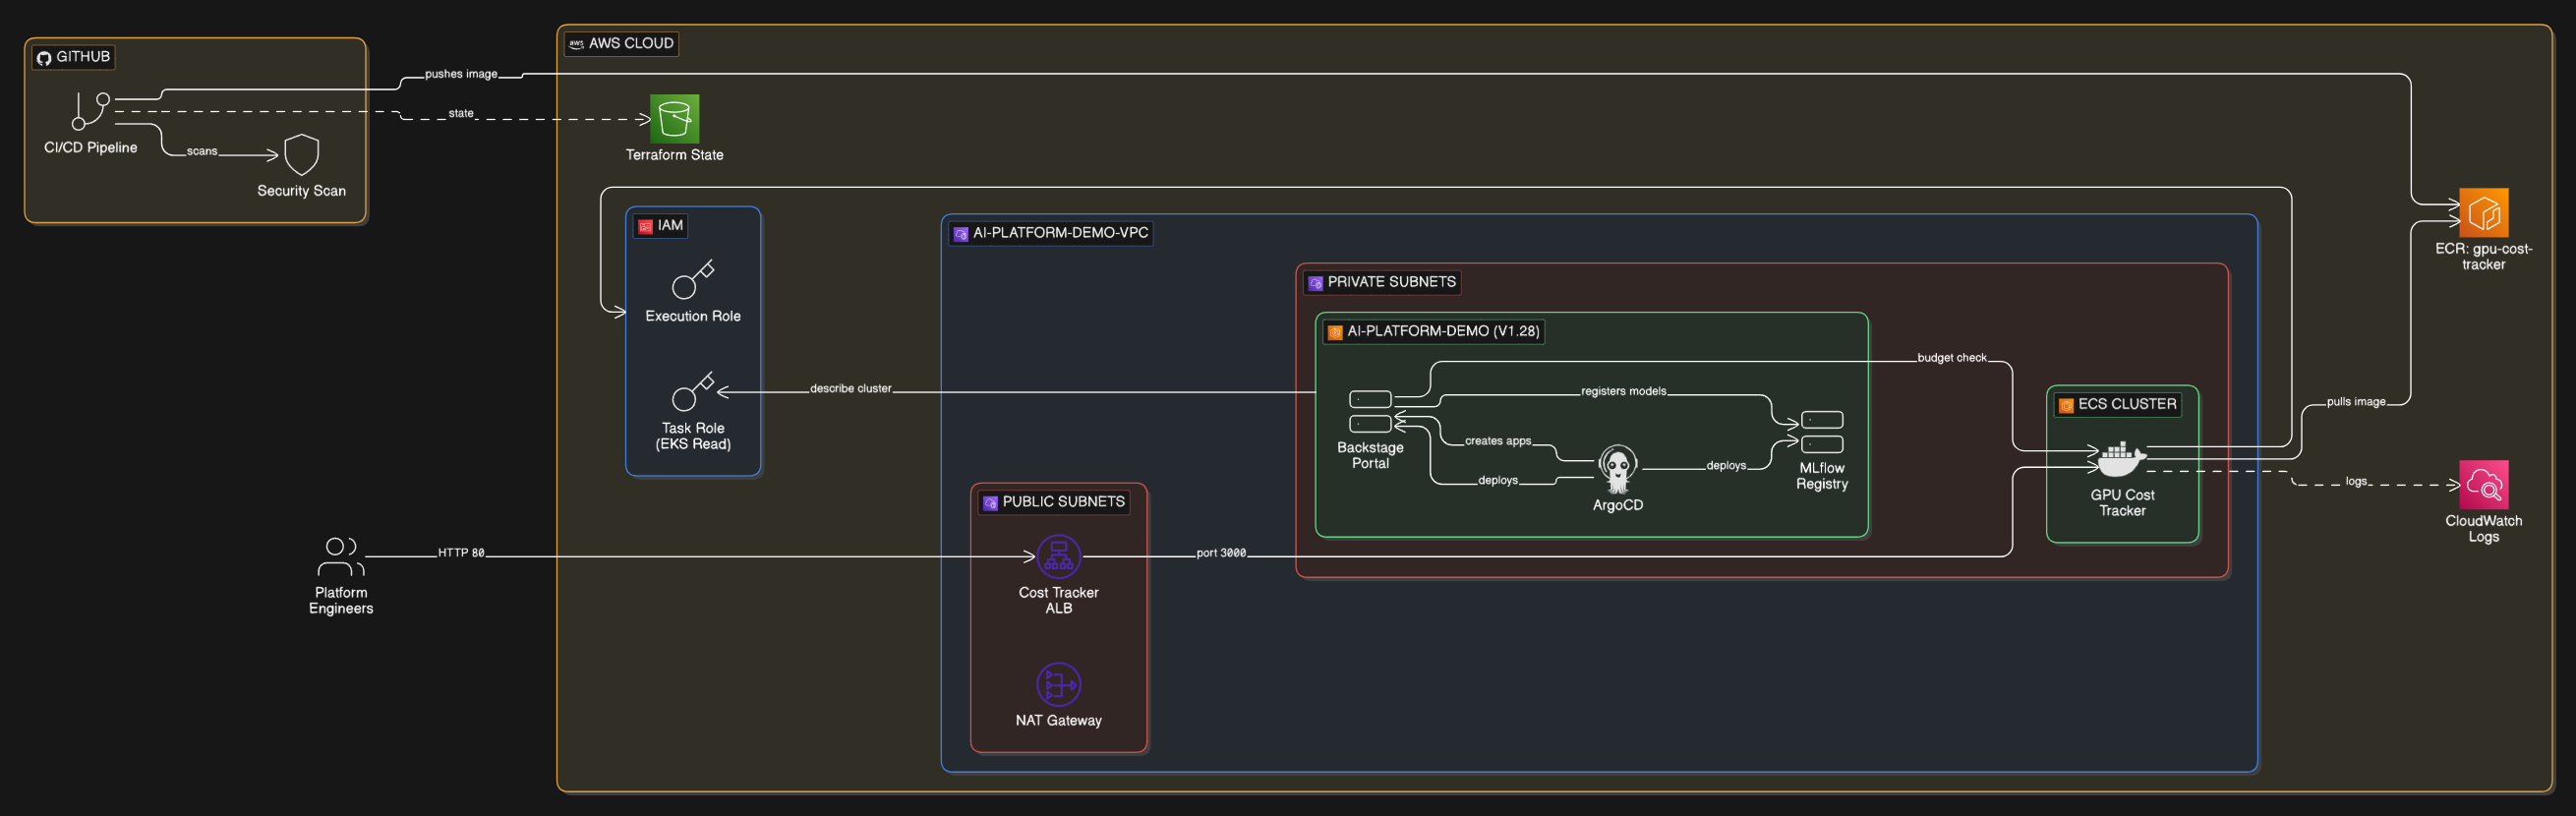Image resolution: width=2576 pixels, height=816 pixels.
Task: Click the purple icon beside PUBLIC SUBNETS
Action: [990, 503]
